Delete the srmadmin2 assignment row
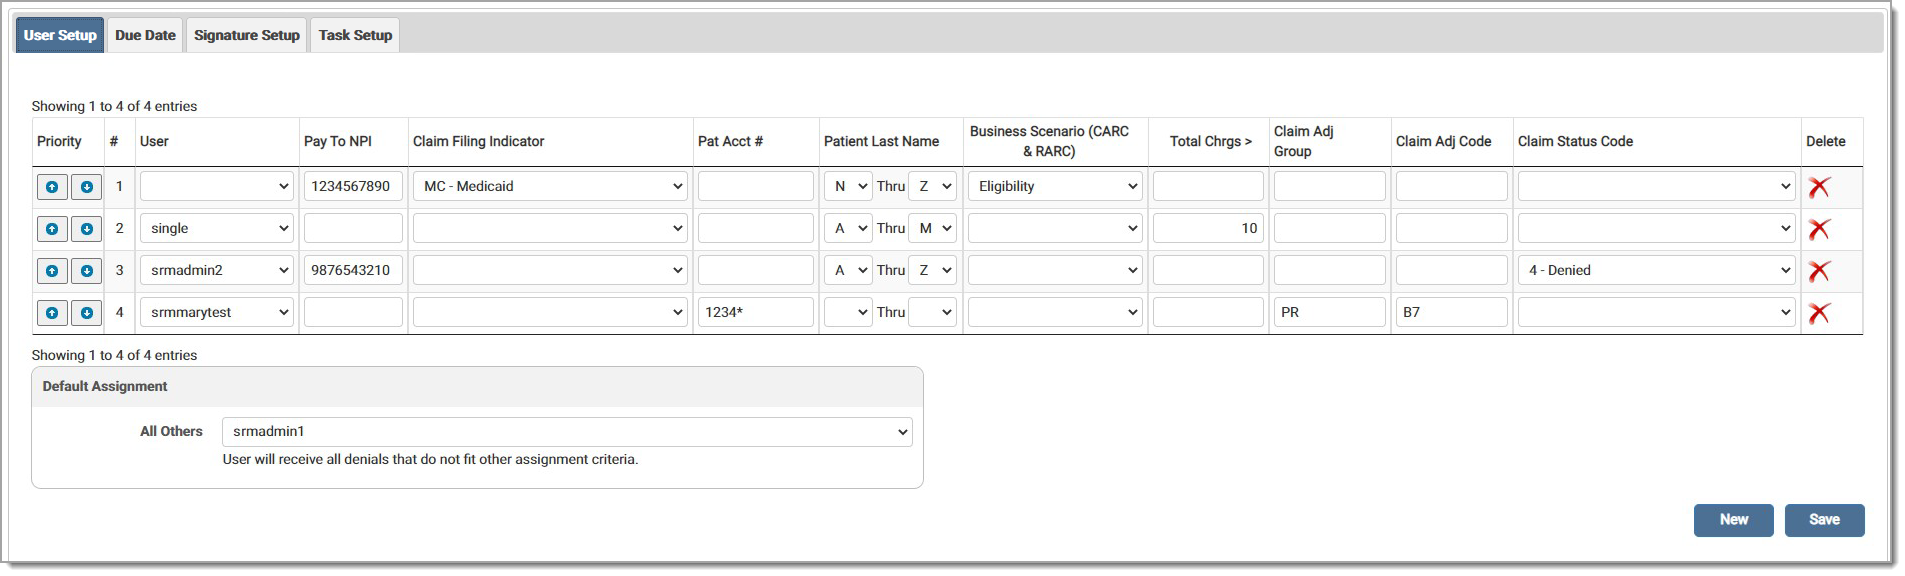Screen dimensions: 1905x576 point(1819,271)
